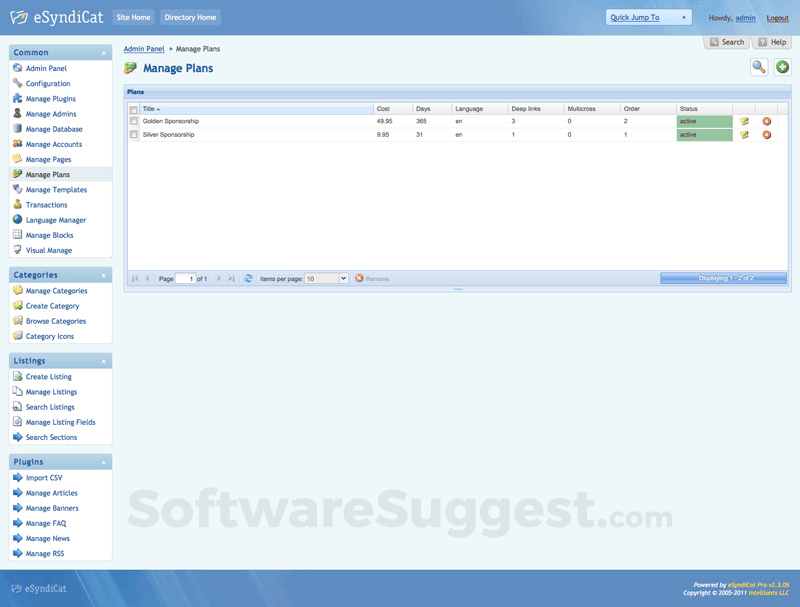Open Import CSV under Plugins
Image resolution: width=800 pixels, height=607 pixels.
[47, 477]
